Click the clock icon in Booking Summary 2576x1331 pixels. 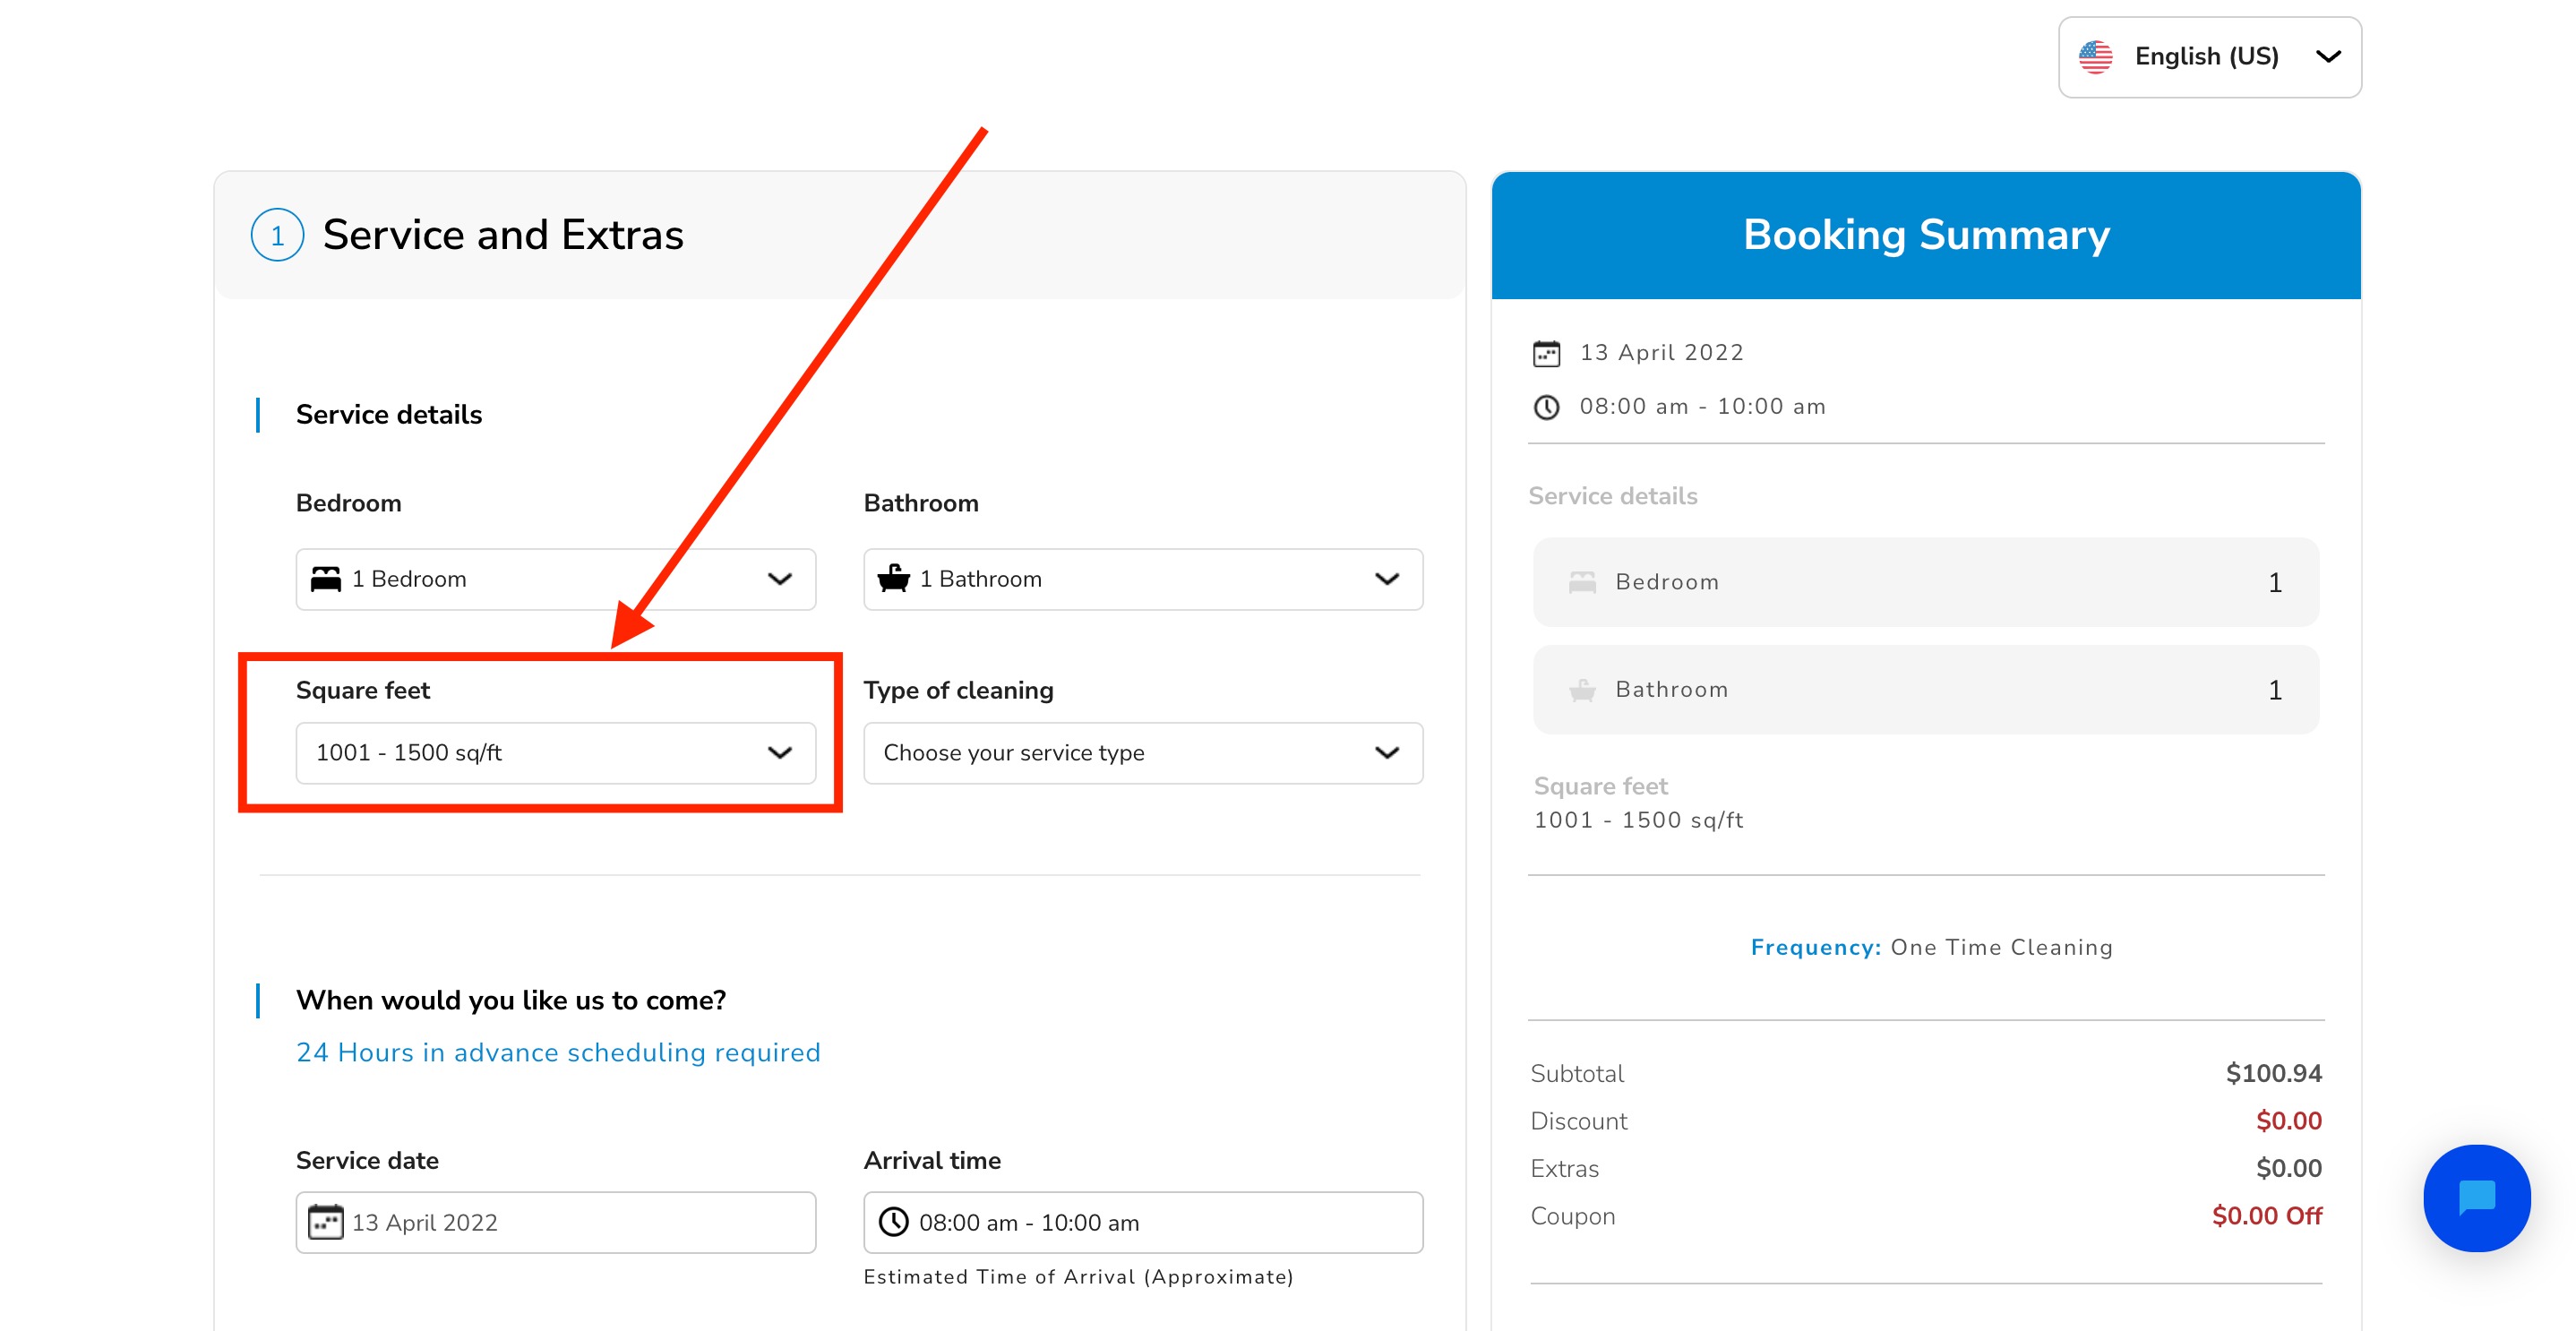point(1546,407)
